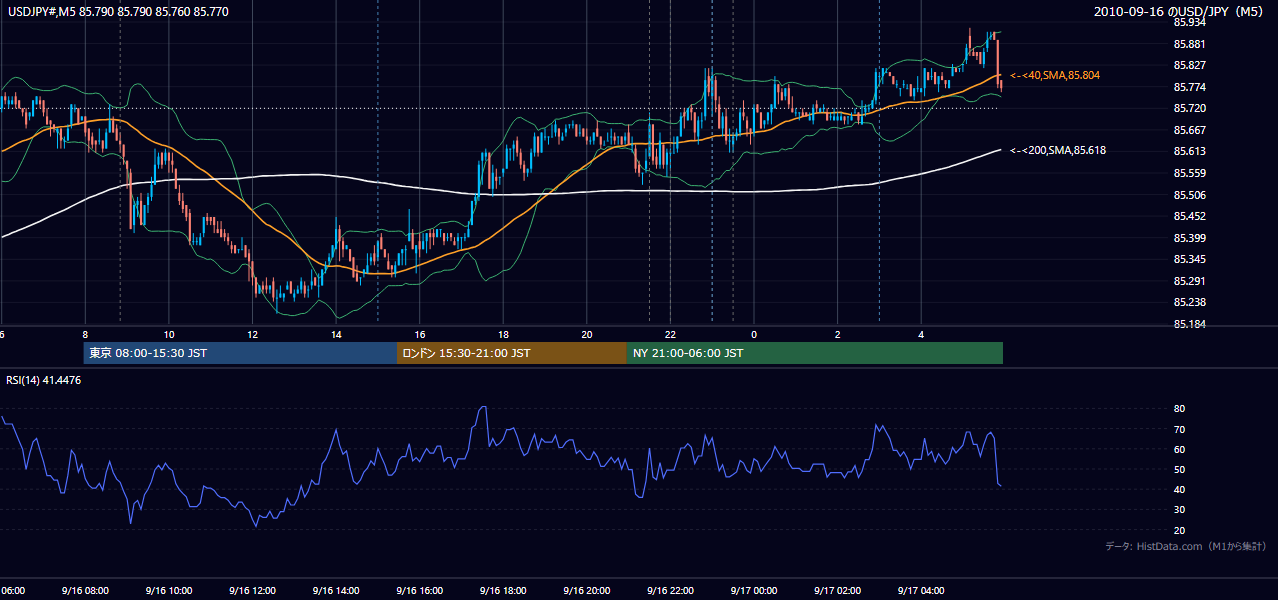Click hour mark 8 under the price chart
The width and height of the screenshot is (1278, 600).
coord(85,334)
